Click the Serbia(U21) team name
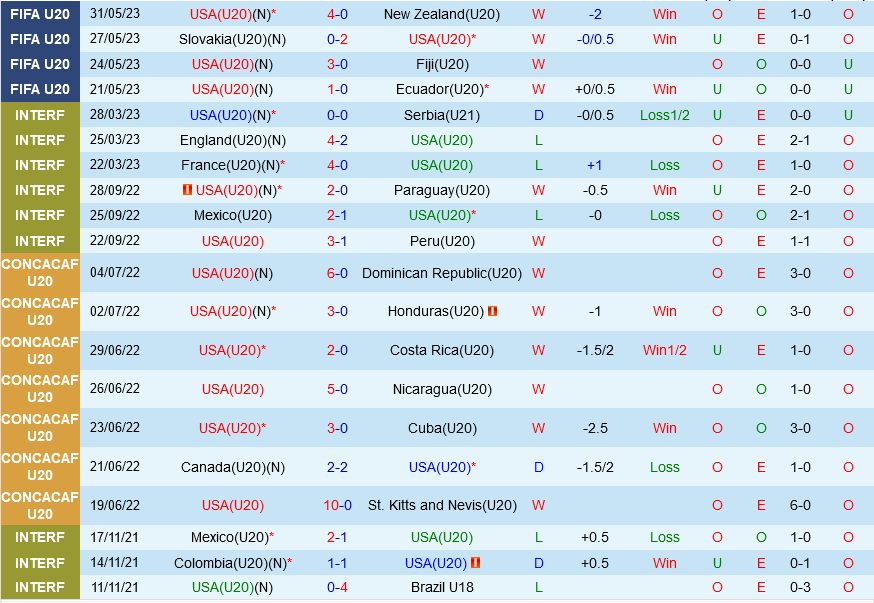The image size is (874, 603). pos(442,115)
